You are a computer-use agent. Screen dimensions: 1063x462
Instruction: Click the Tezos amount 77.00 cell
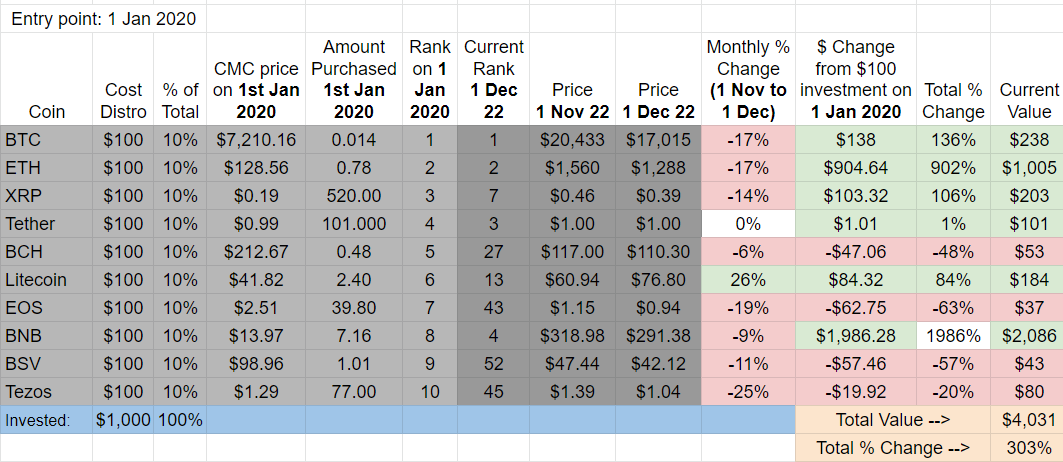click(353, 391)
